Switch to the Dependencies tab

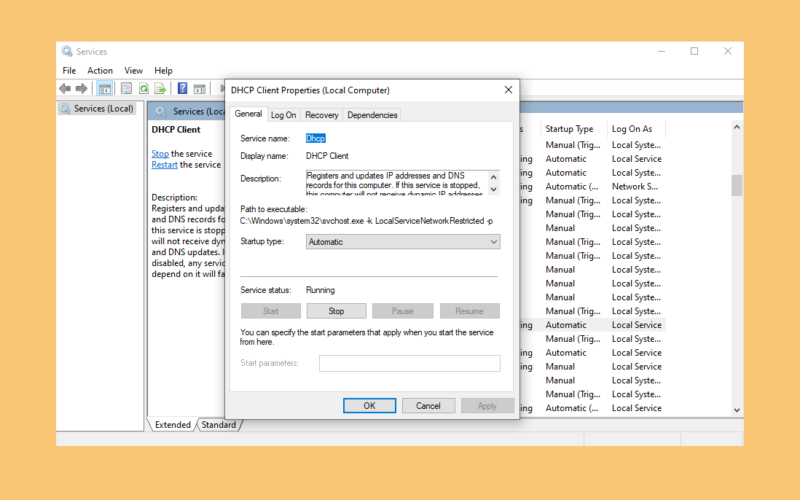pos(372,115)
